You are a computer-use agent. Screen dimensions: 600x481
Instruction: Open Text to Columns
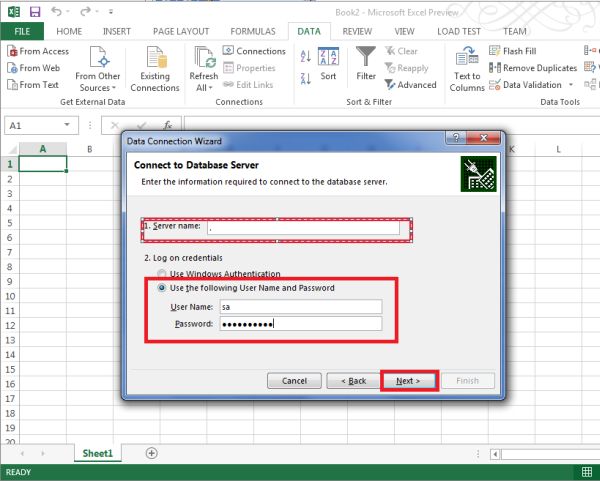pos(467,69)
